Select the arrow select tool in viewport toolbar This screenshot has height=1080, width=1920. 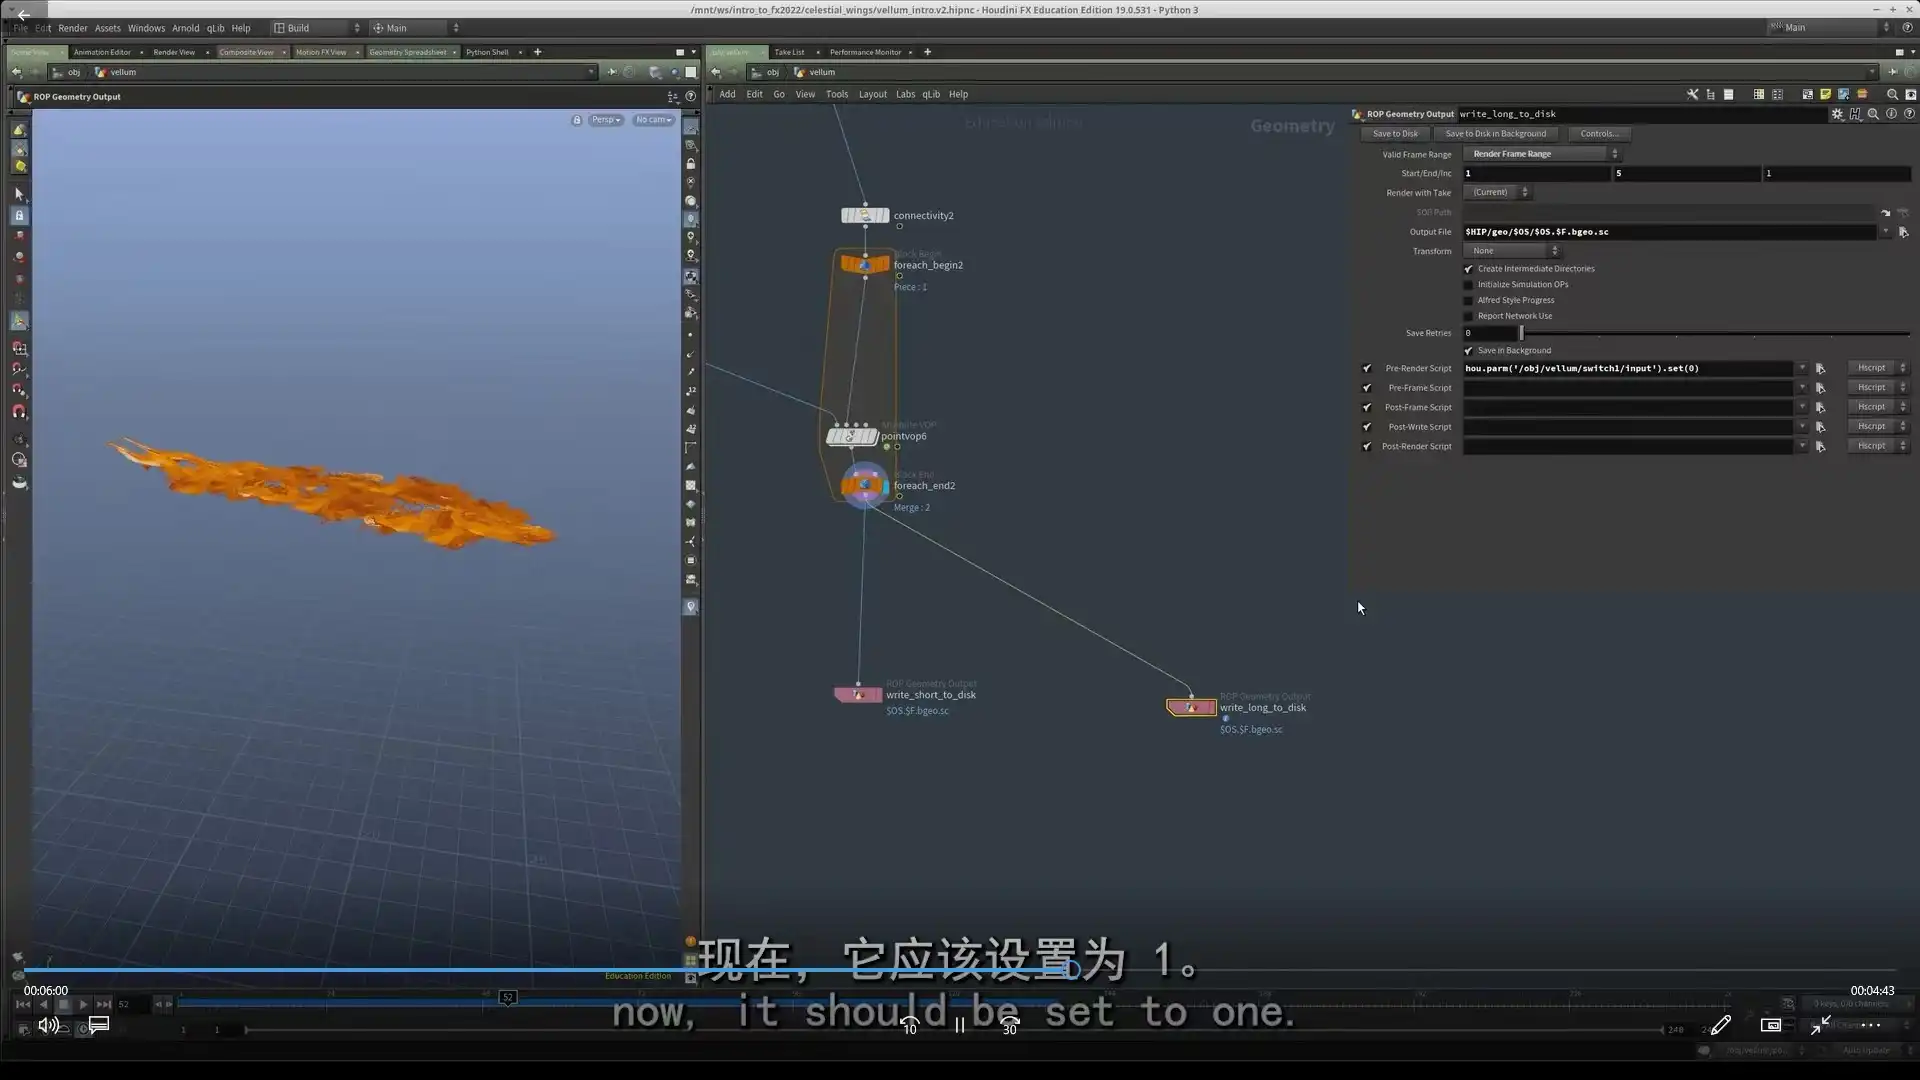click(19, 194)
